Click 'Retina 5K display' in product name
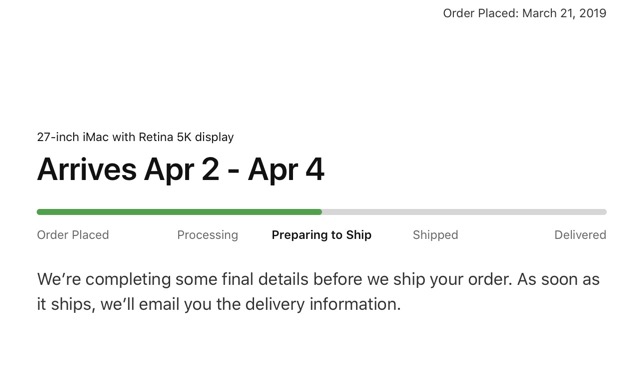Viewport: 641px width, 370px height. coord(186,137)
